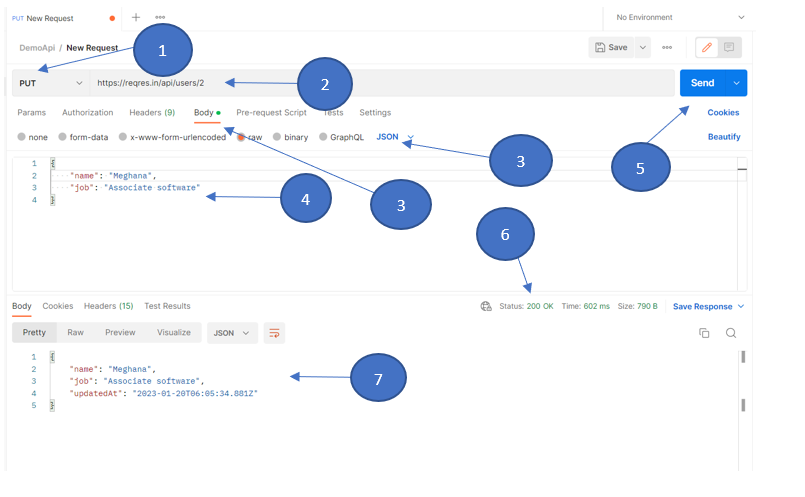
Task: Send the request
Action: pos(702,83)
